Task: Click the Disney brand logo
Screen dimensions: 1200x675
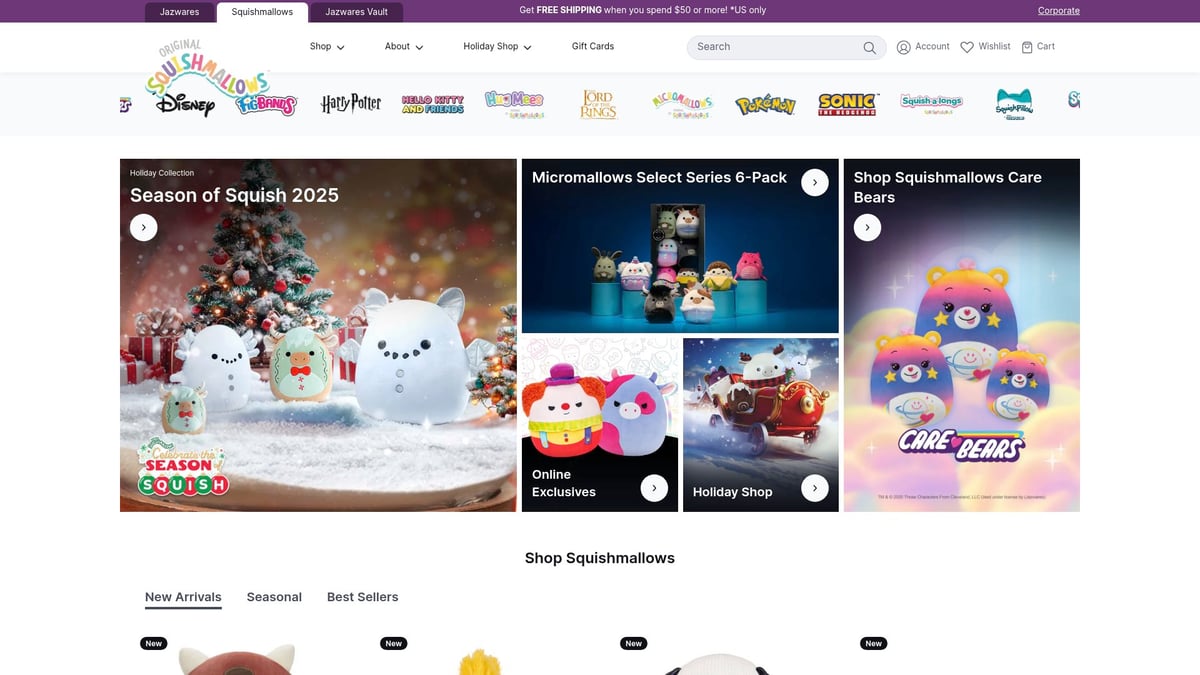Action: pyautogui.click(x=185, y=104)
